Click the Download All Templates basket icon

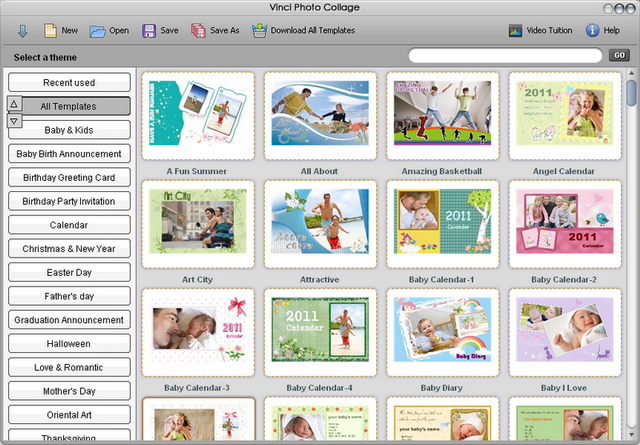coord(259,31)
